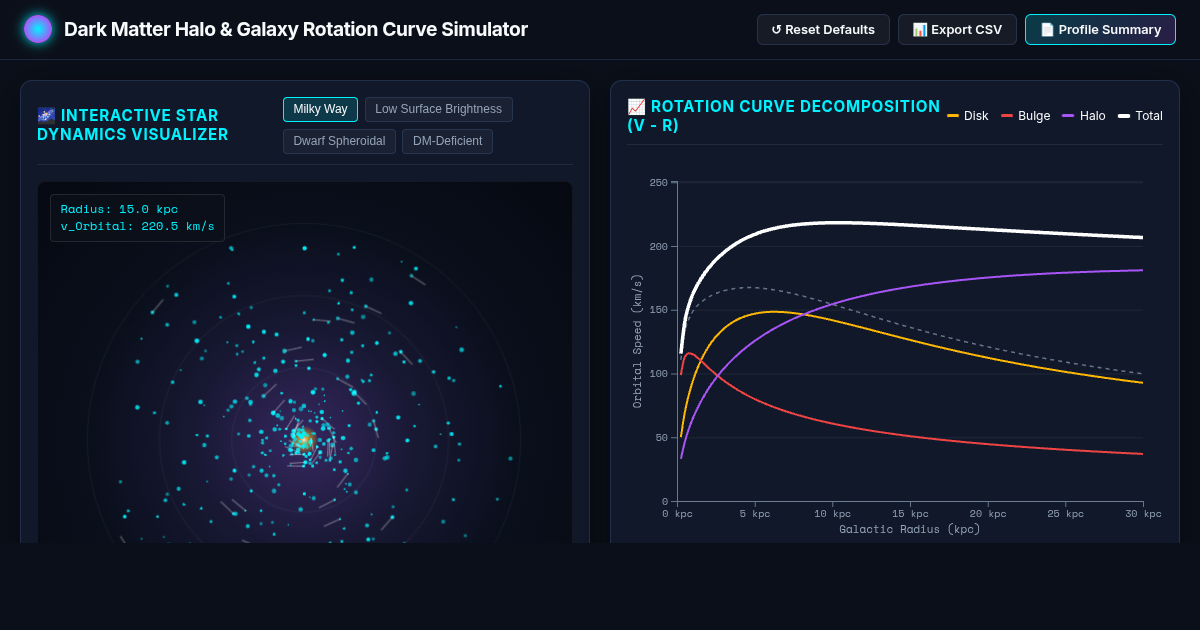Click the chart emoji icon in rotation curve title
This screenshot has height=630, width=1200.
click(x=636, y=107)
